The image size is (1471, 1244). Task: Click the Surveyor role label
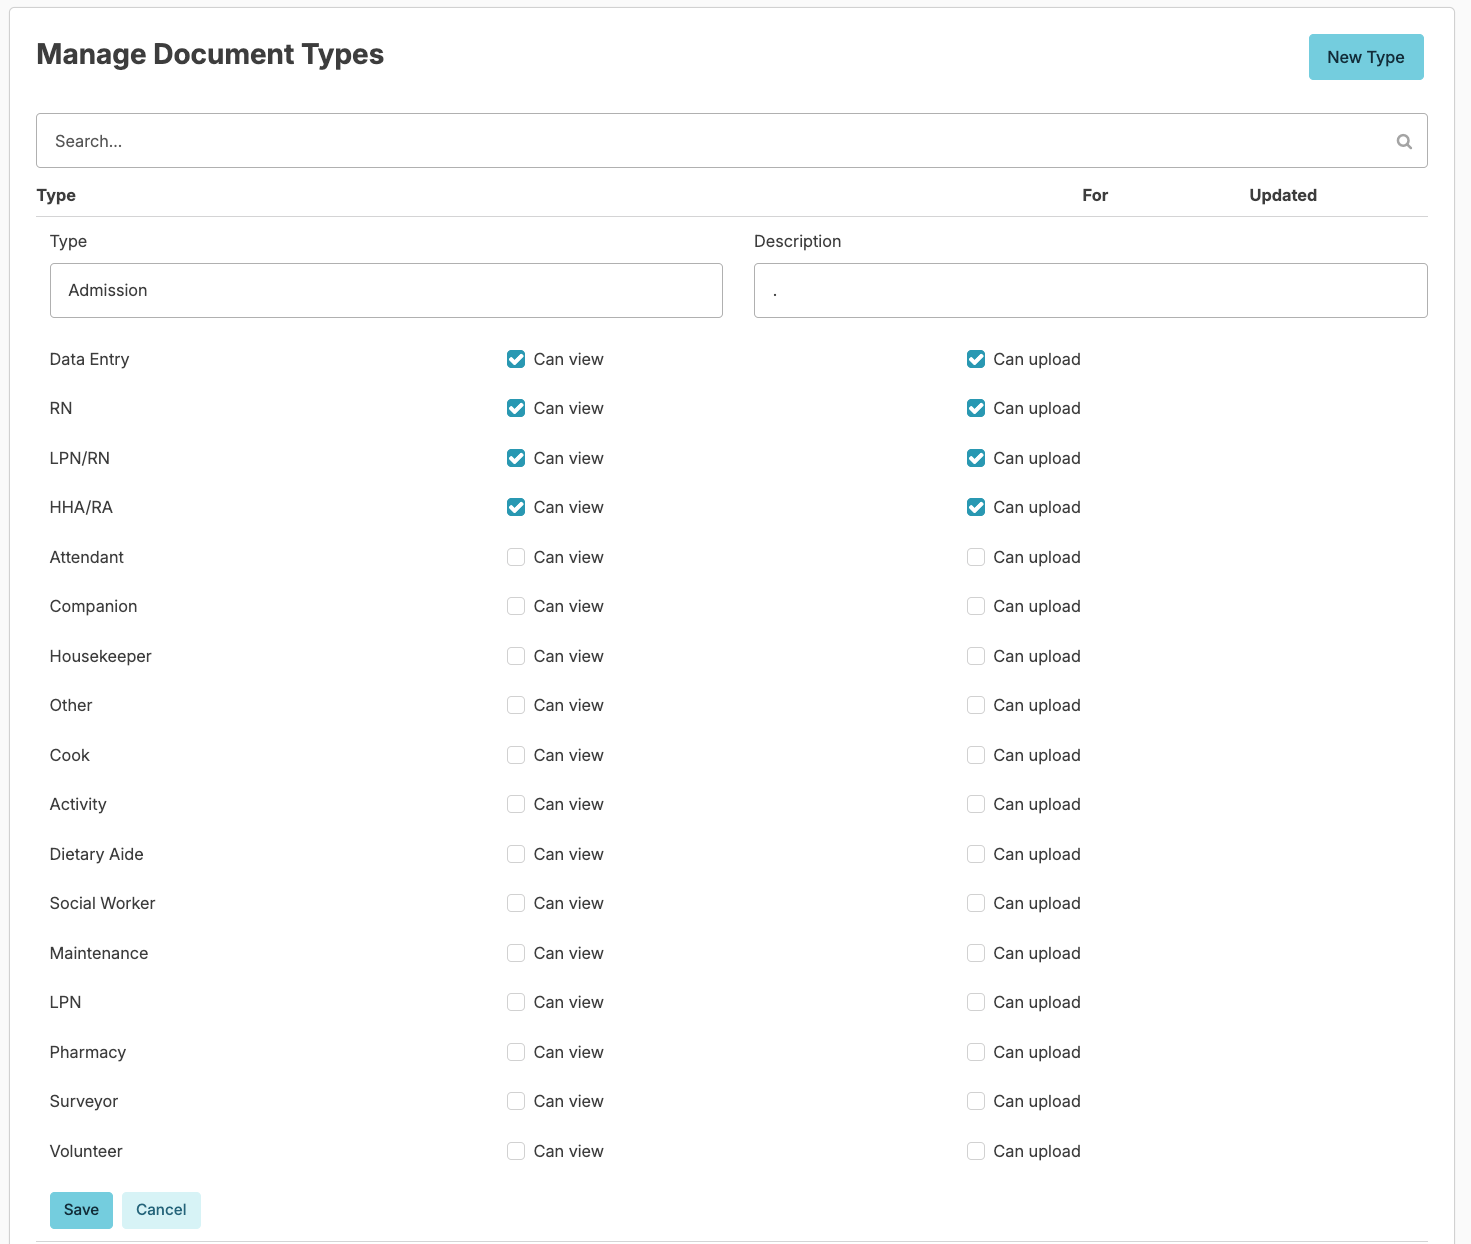click(x=84, y=1101)
